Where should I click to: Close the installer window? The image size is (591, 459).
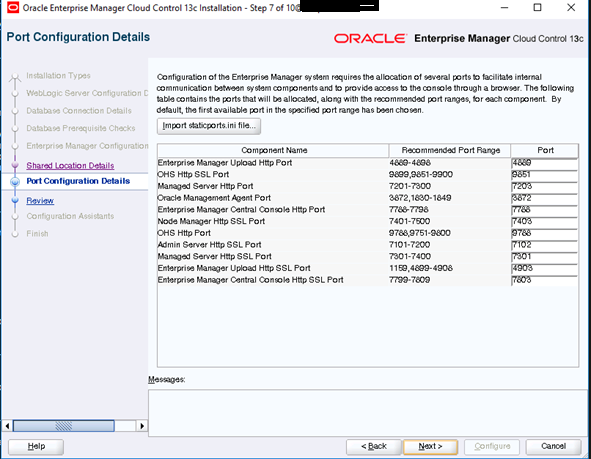point(571,8)
